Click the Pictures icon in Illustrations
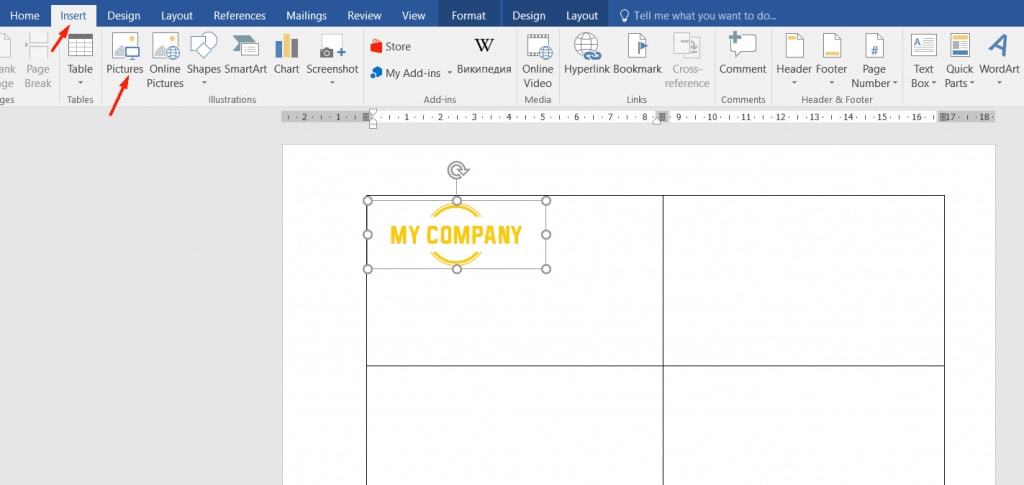Image resolution: width=1024 pixels, height=485 pixels. 125,47
